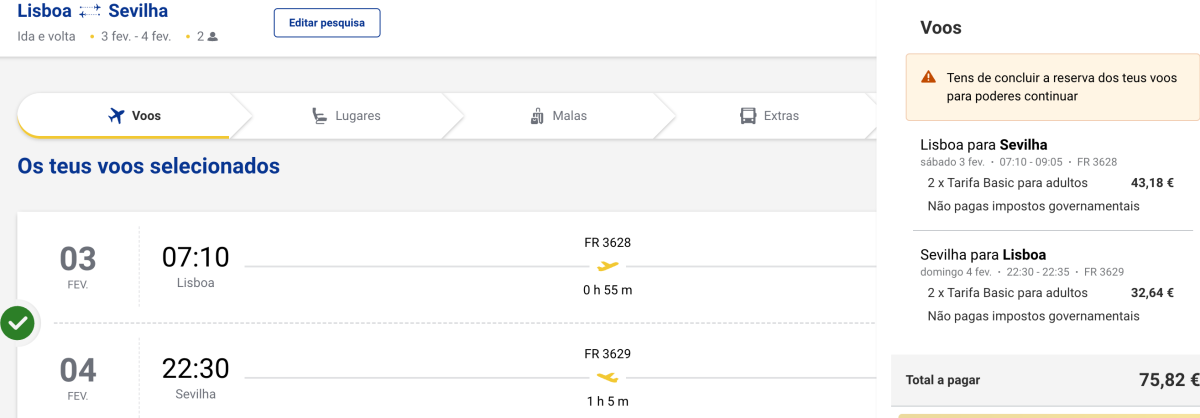
Task: Click the seat icon beside Lugares
Action: 320,116
